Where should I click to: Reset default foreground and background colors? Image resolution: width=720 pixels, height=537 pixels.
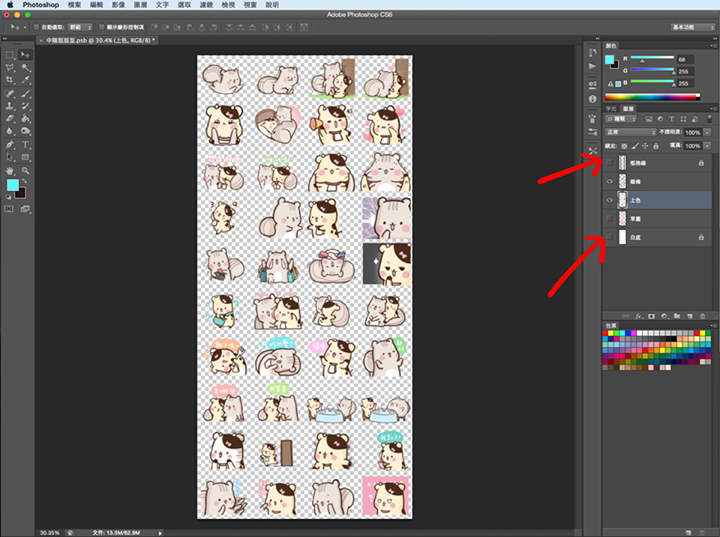tap(8, 197)
